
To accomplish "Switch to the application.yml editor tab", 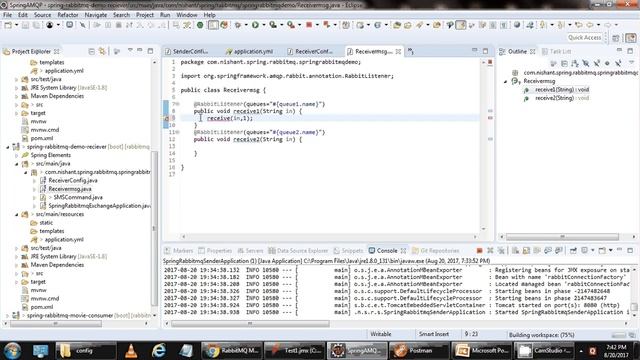I will coord(250,51).
